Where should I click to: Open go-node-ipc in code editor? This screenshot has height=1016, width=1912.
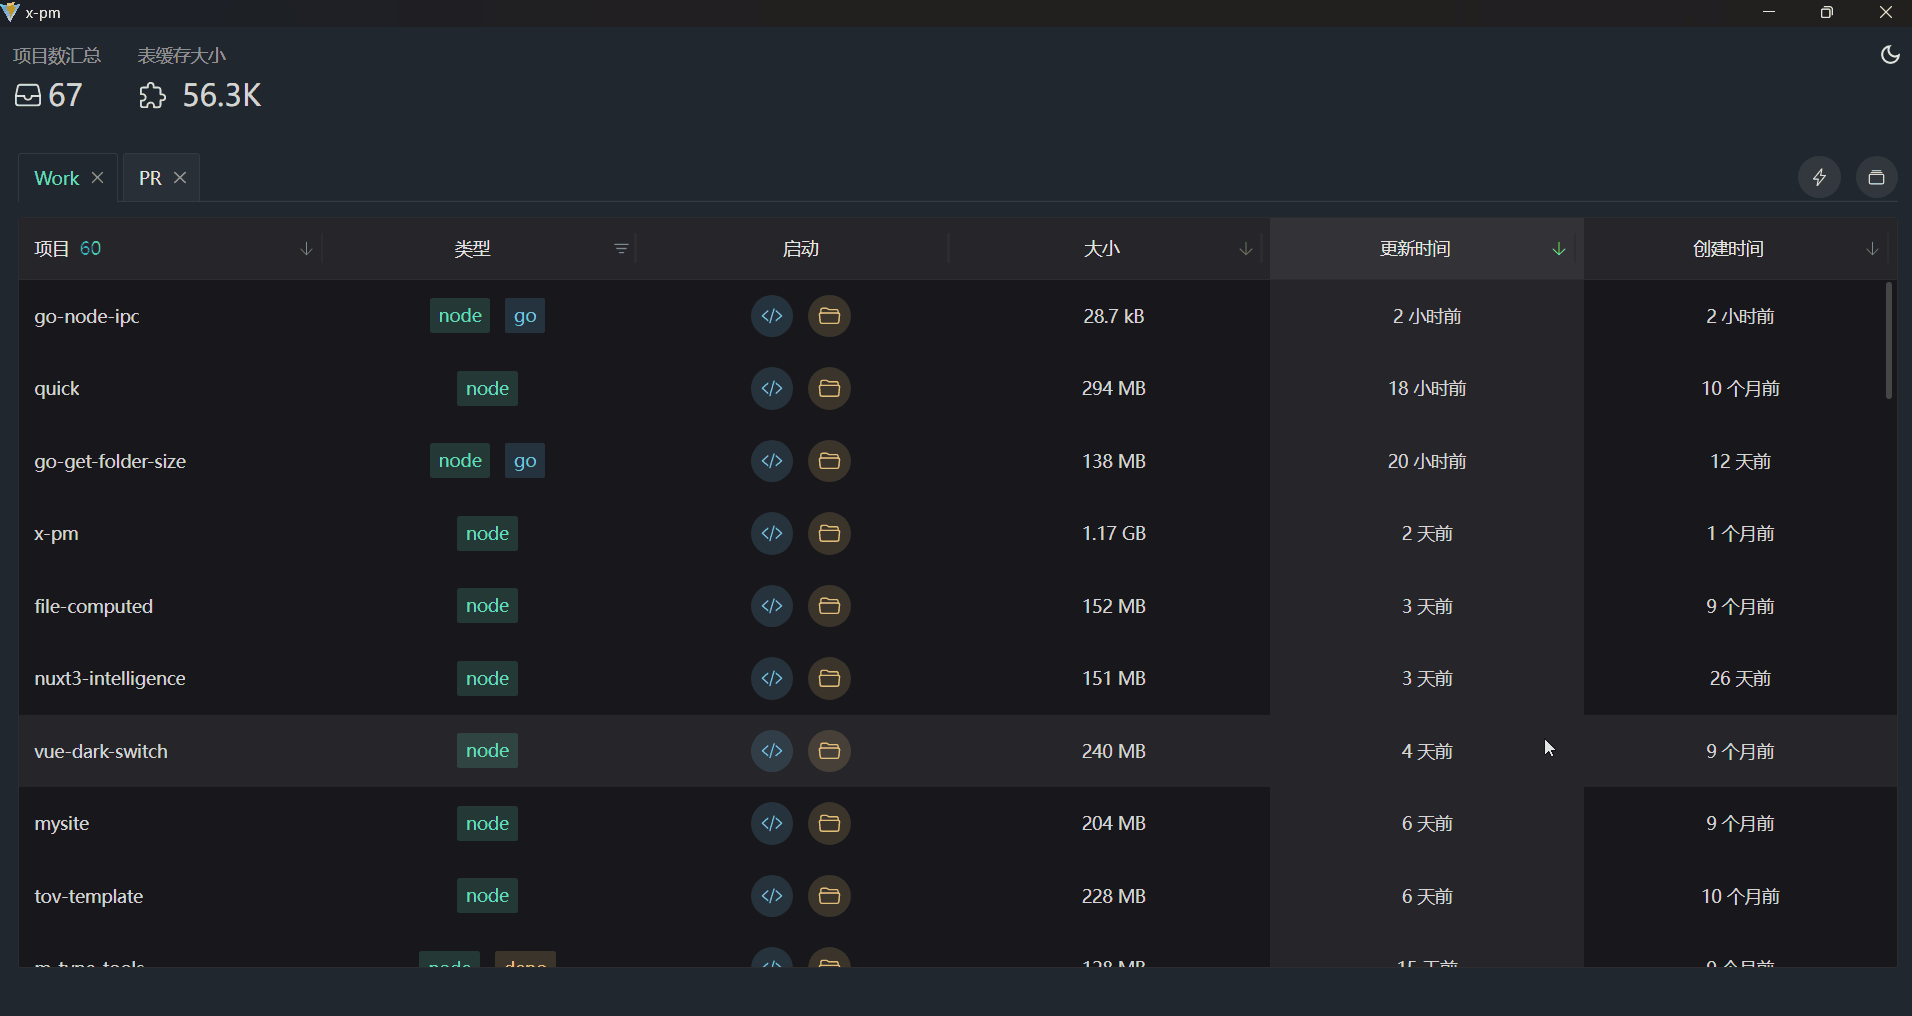(771, 316)
